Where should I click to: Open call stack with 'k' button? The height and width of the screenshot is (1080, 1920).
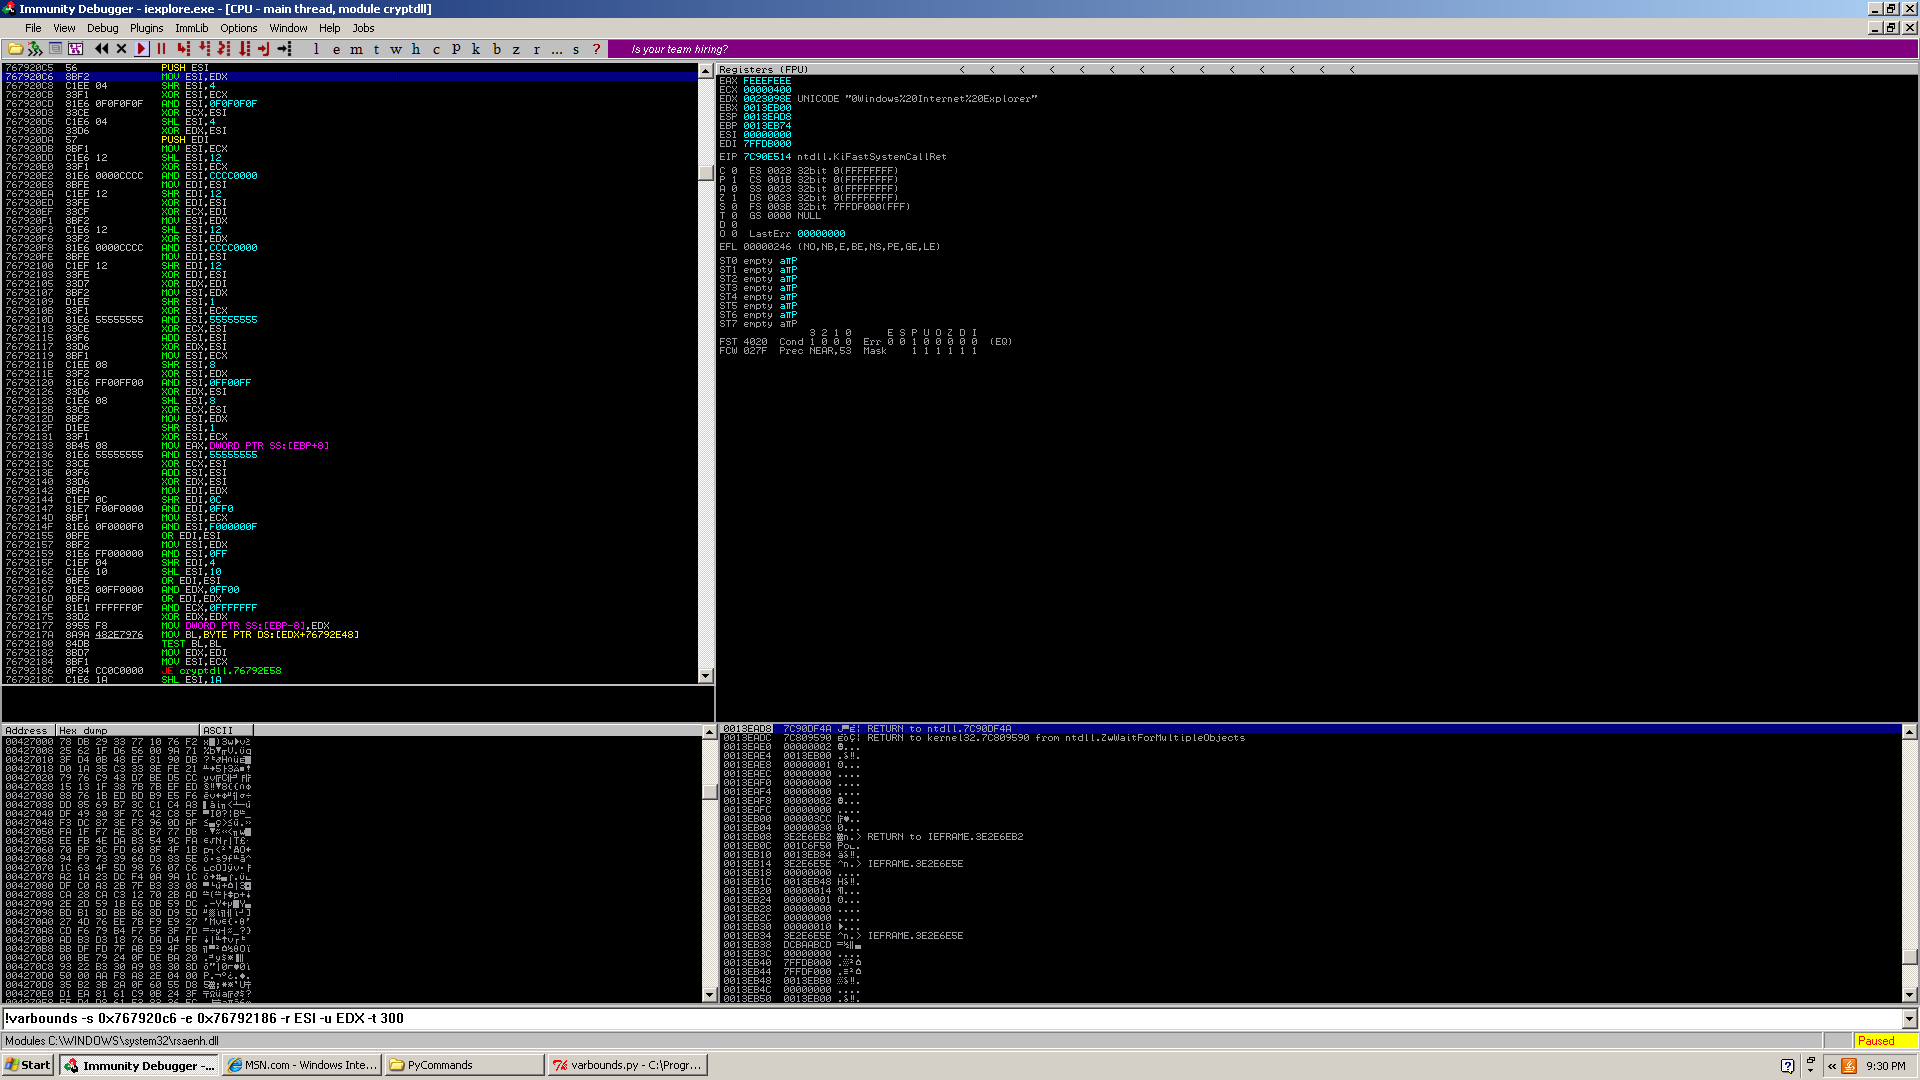(476, 48)
